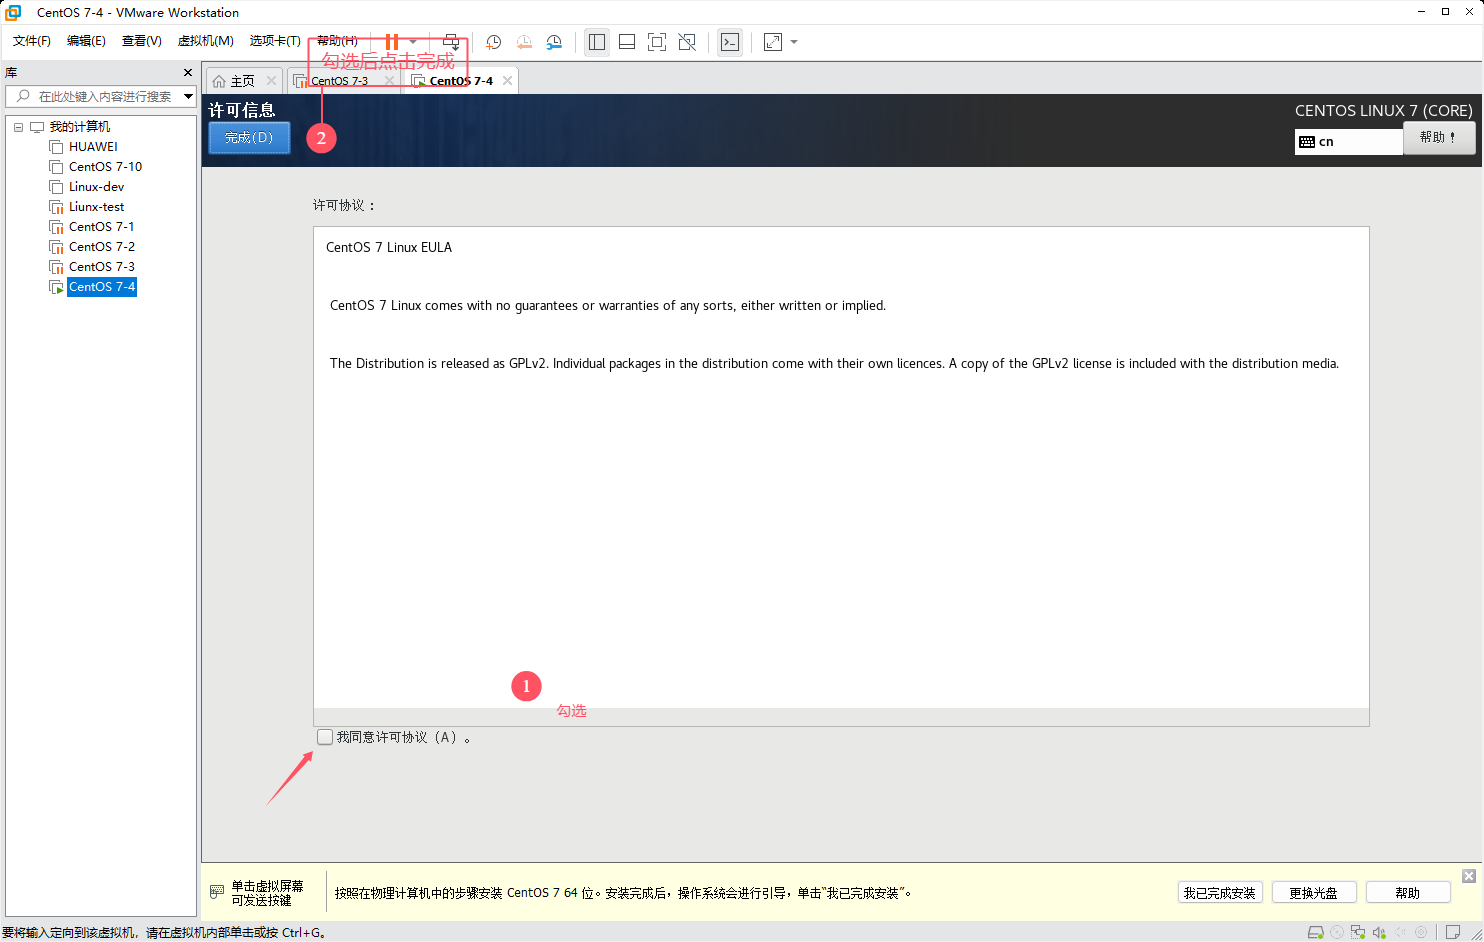Select CentOS 7-1 in the library
Screen dimensions: 1484x942
(x=101, y=227)
